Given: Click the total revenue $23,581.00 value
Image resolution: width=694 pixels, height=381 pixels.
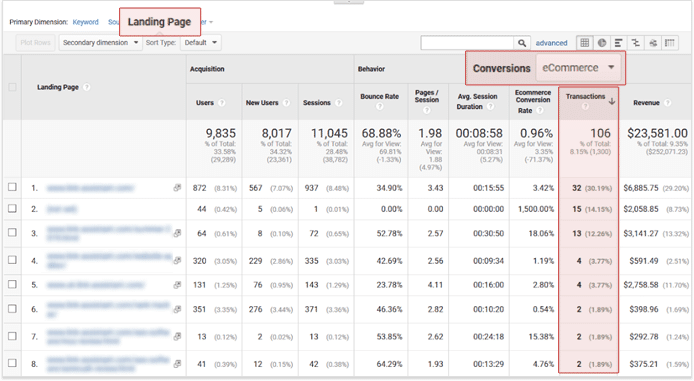Looking at the screenshot, I should [x=657, y=133].
